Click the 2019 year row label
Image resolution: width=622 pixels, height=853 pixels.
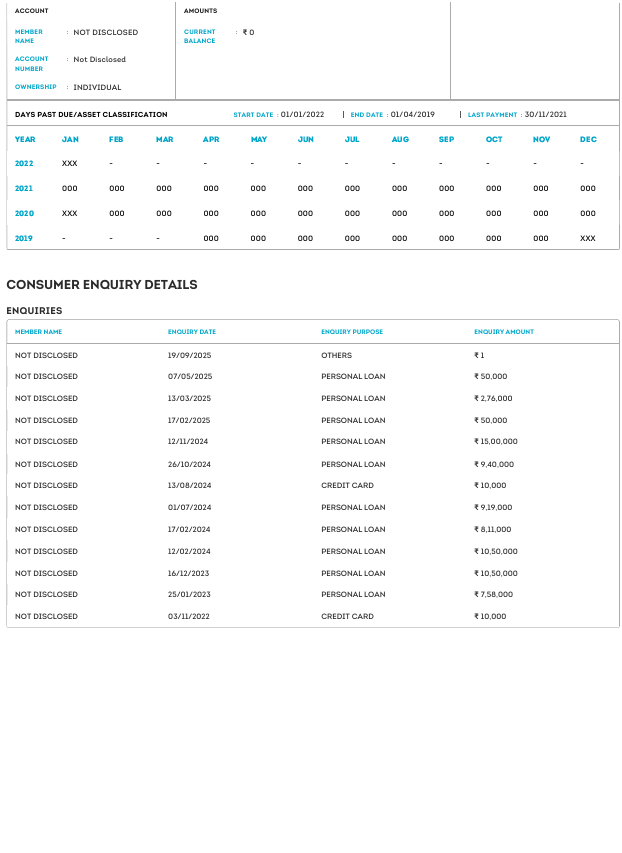25,238
